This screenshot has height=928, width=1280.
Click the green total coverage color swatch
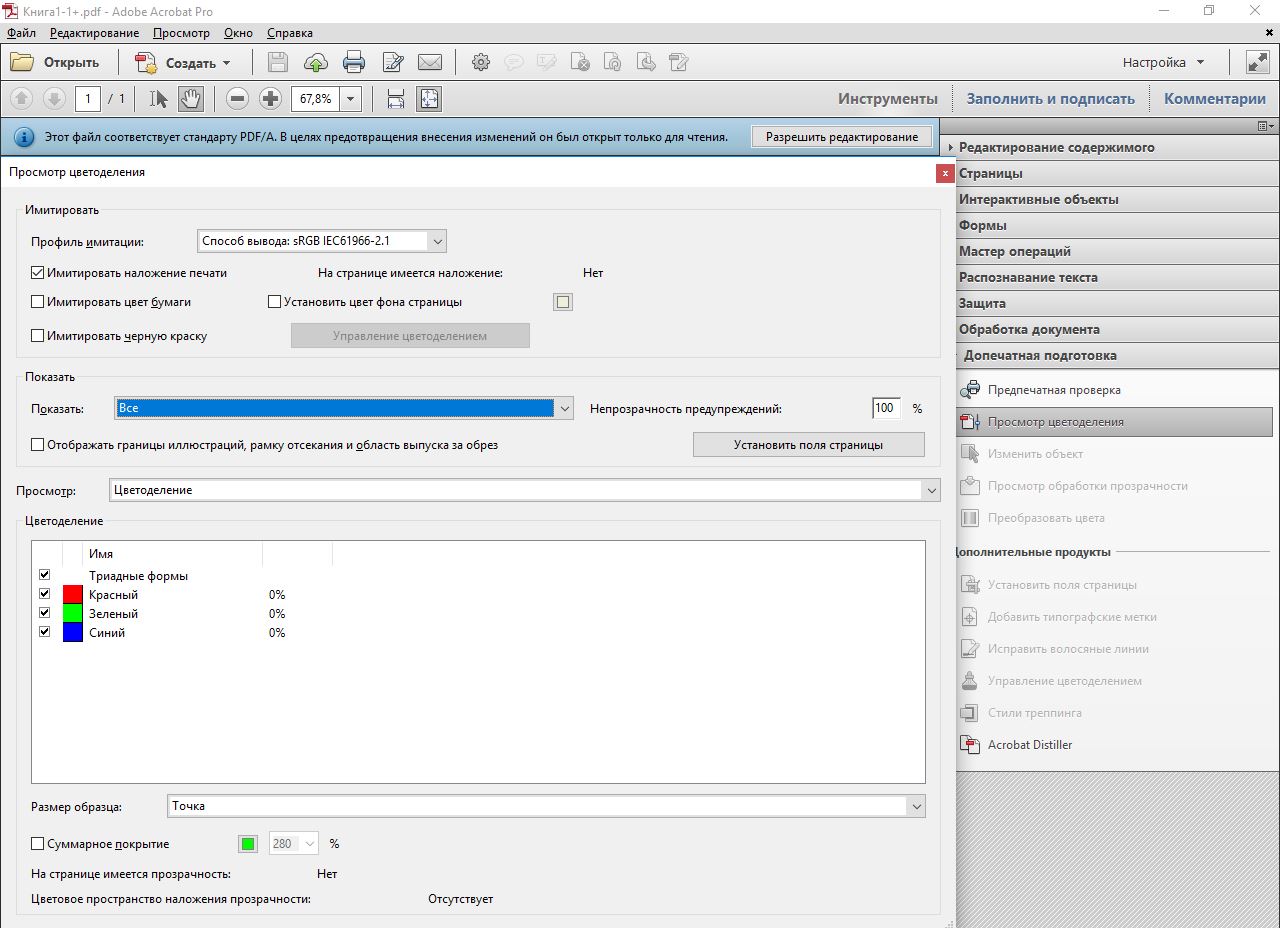[x=248, y=843]
